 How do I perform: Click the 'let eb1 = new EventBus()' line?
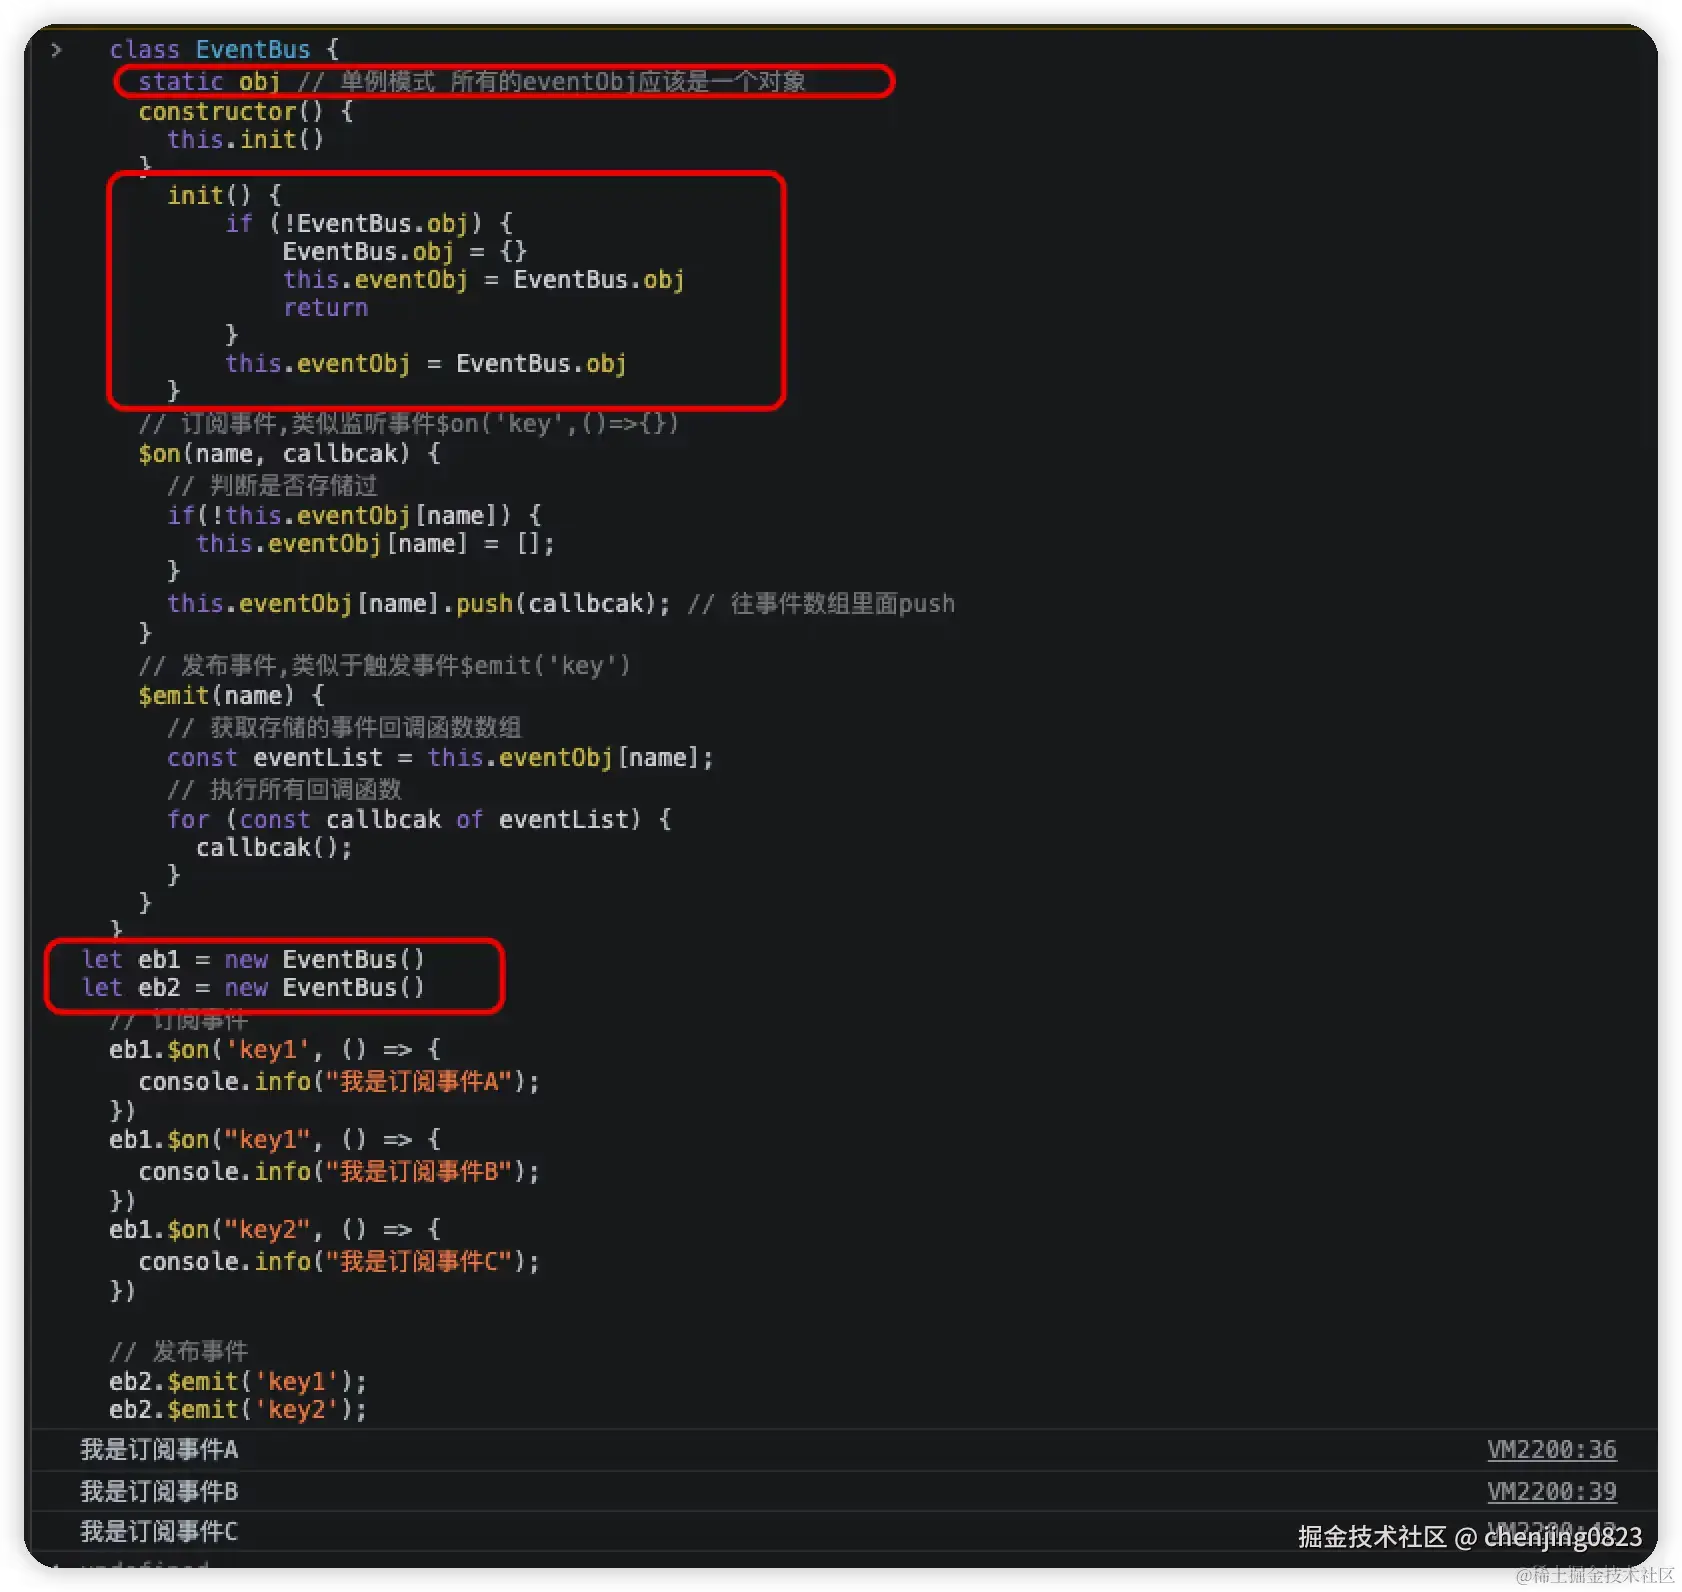click(x=253, y=959)
